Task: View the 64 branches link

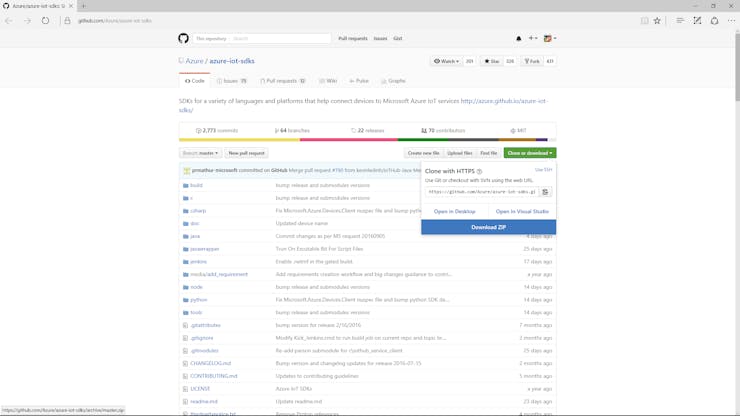Action: pos(292,131)
